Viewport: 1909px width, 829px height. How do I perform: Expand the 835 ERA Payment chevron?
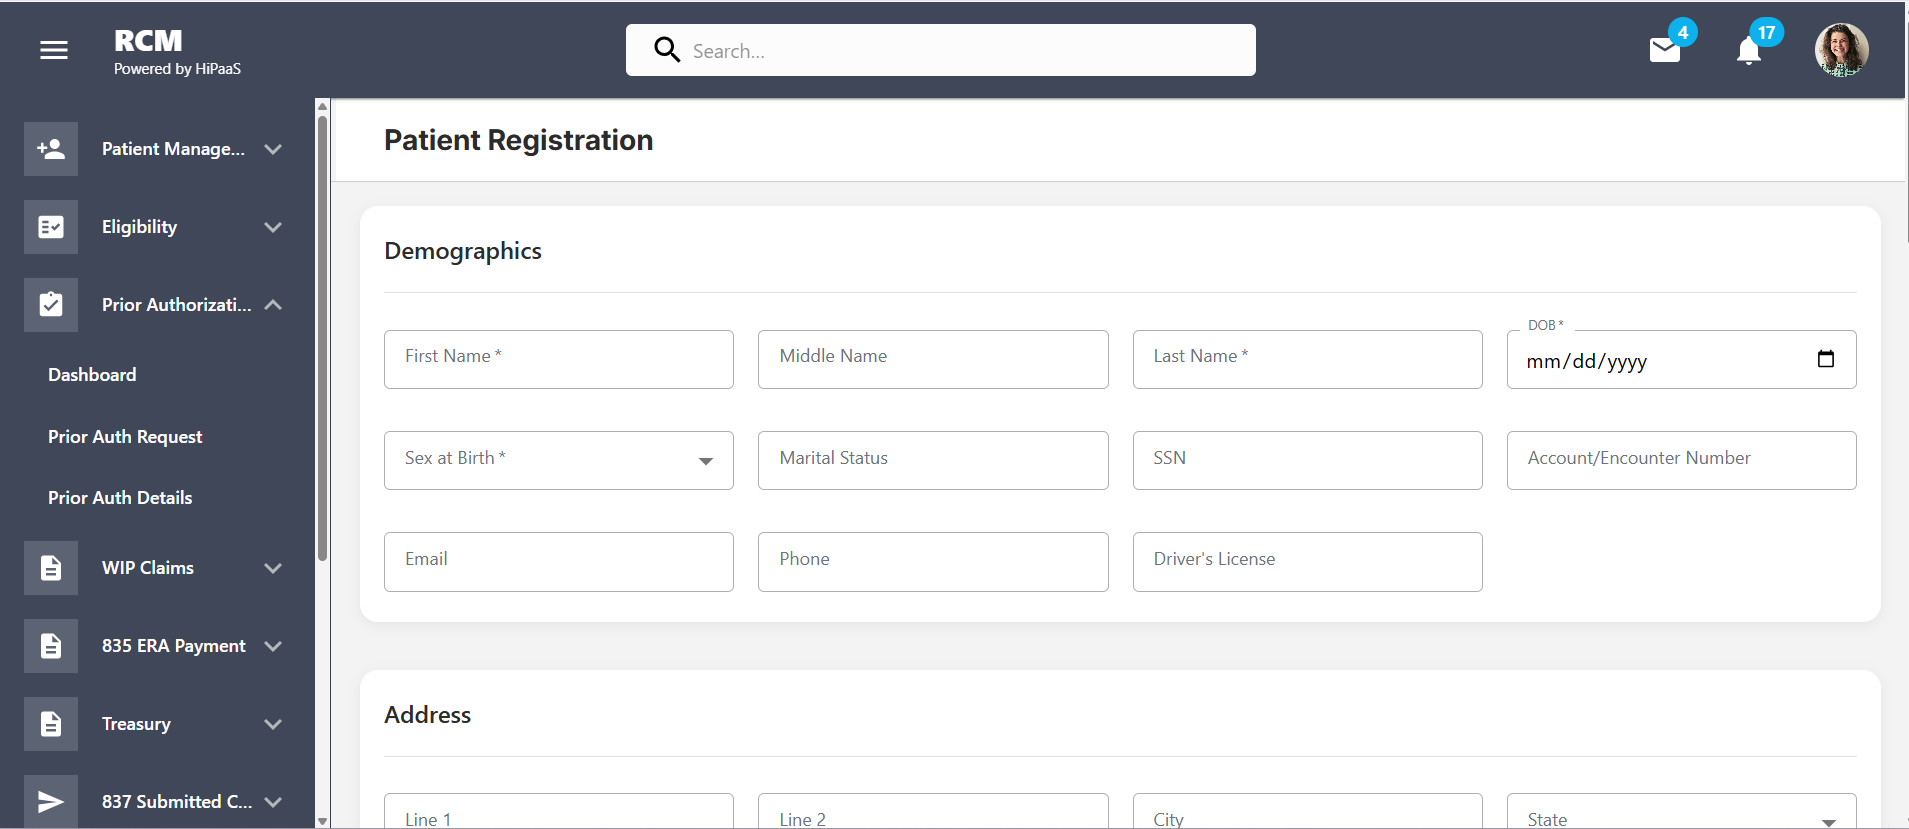(273, 646)
